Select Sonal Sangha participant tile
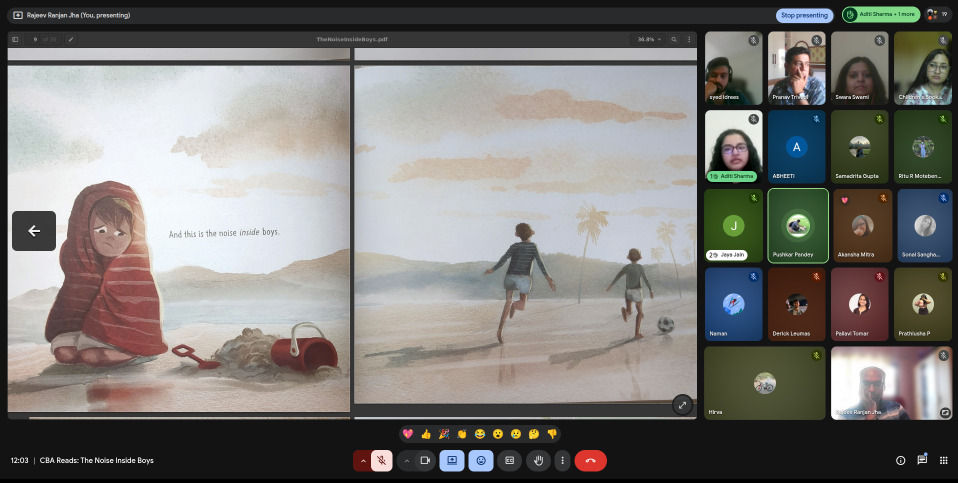The image size is (958, 483). [925, 226]
